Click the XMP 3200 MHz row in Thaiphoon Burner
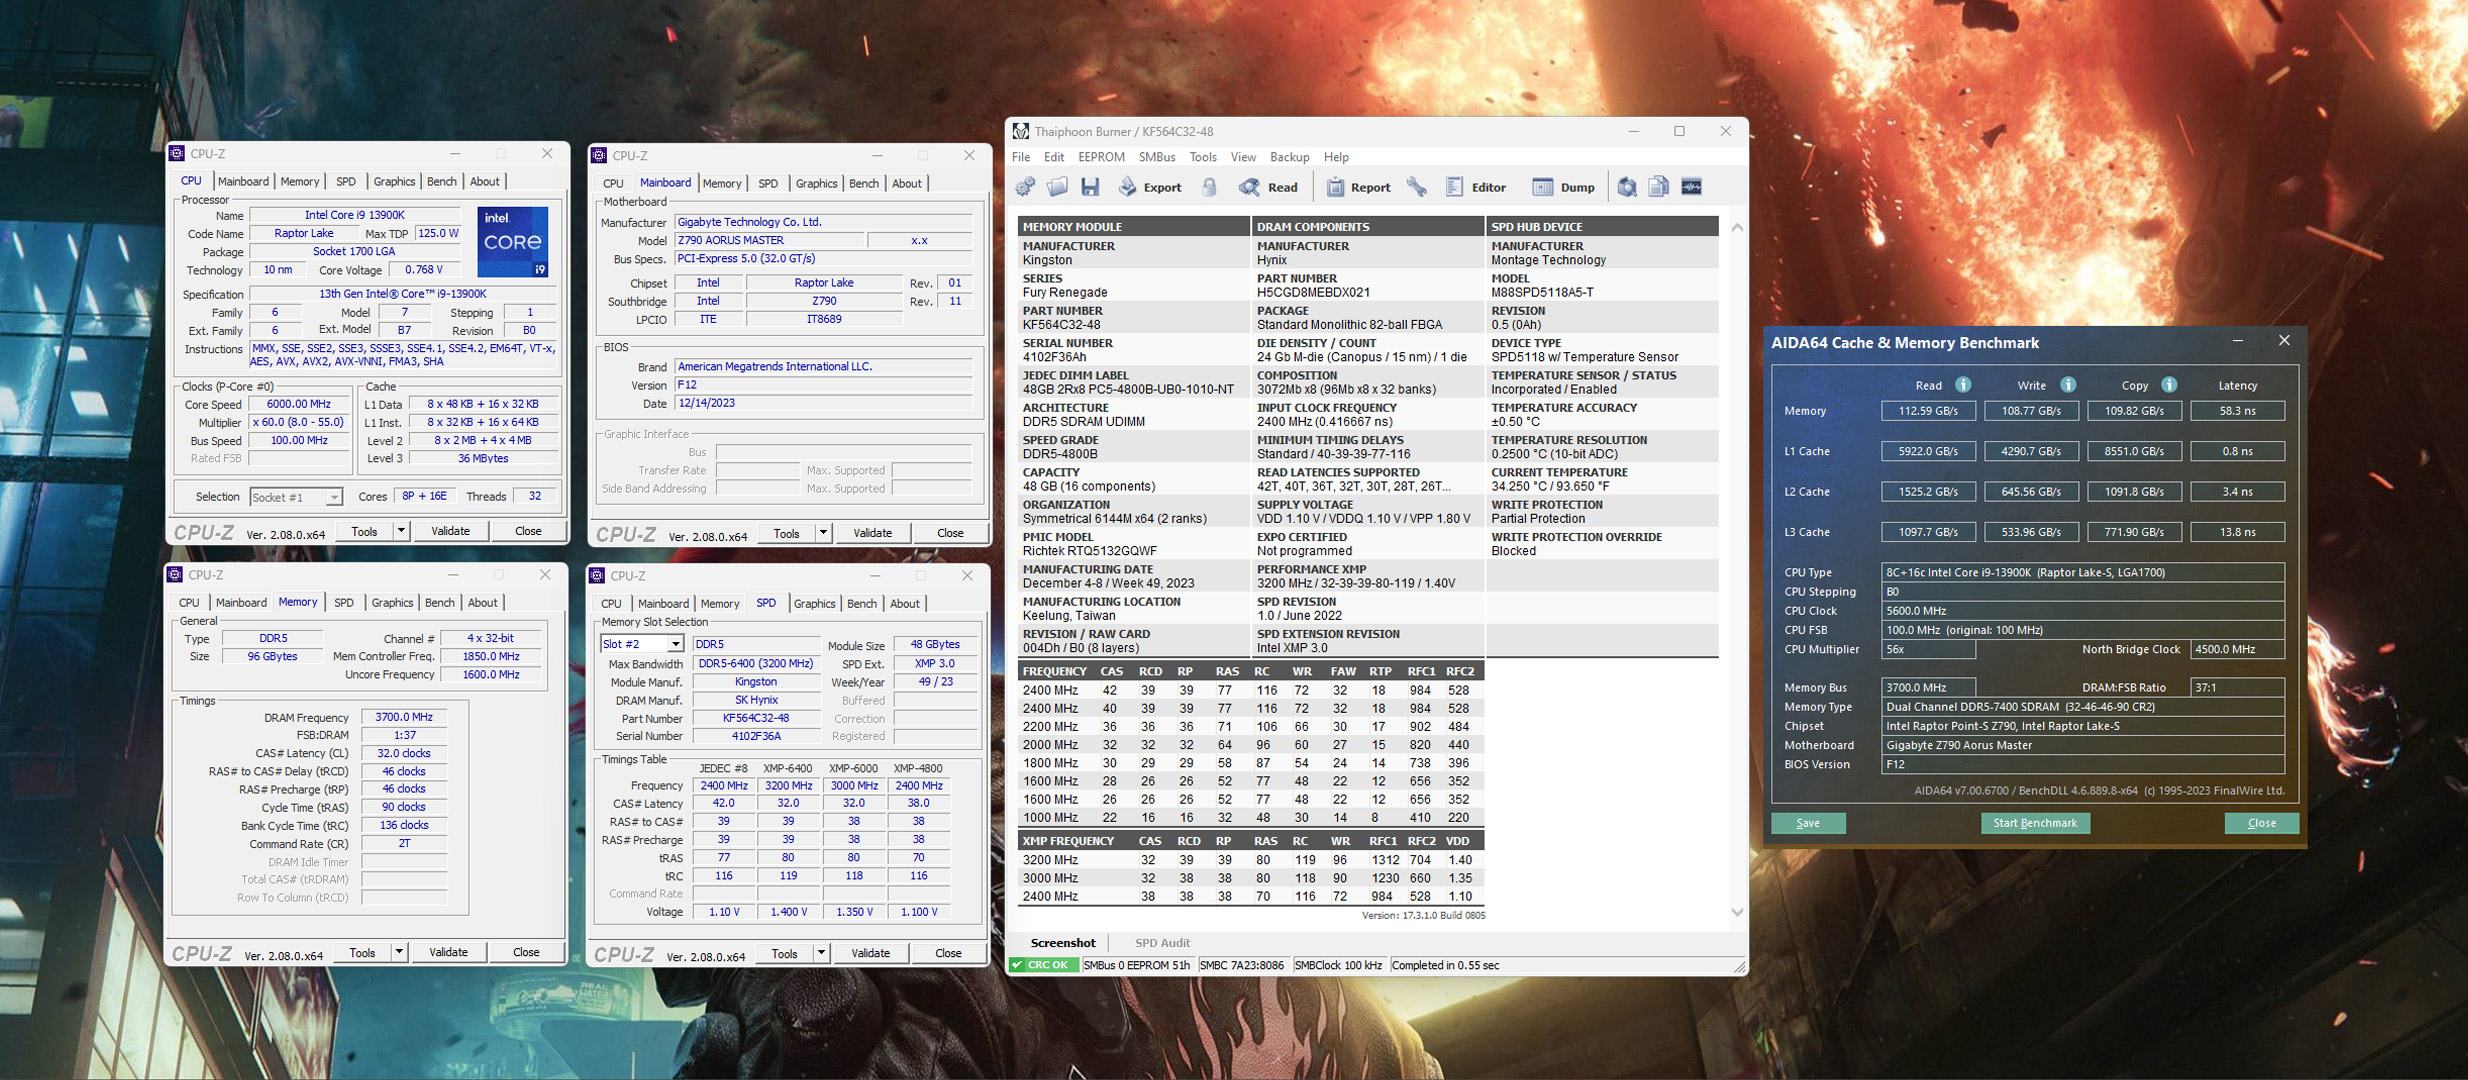 [1250, 860]
